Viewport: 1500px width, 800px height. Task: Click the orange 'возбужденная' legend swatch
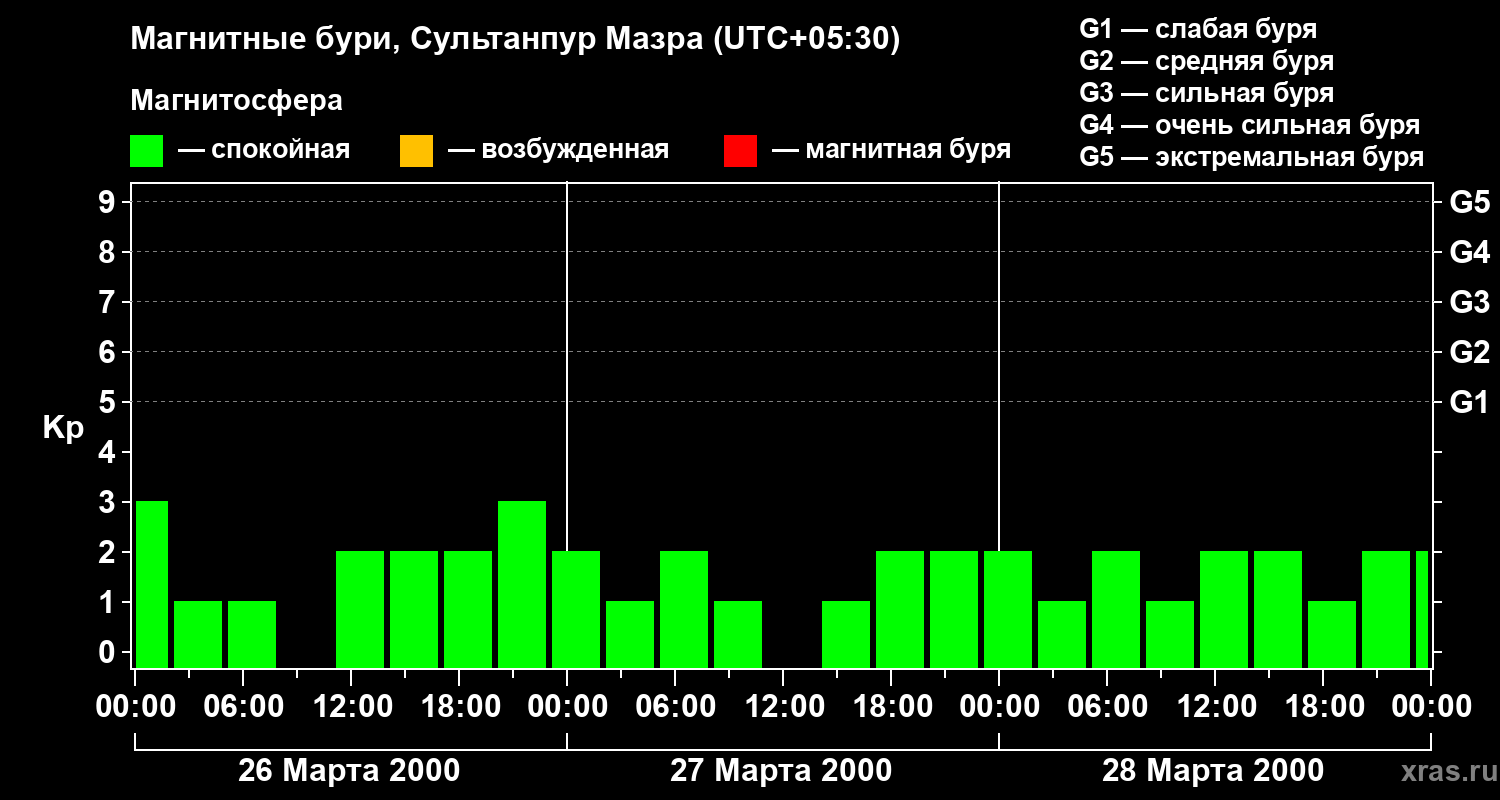[x=416, y=151]
